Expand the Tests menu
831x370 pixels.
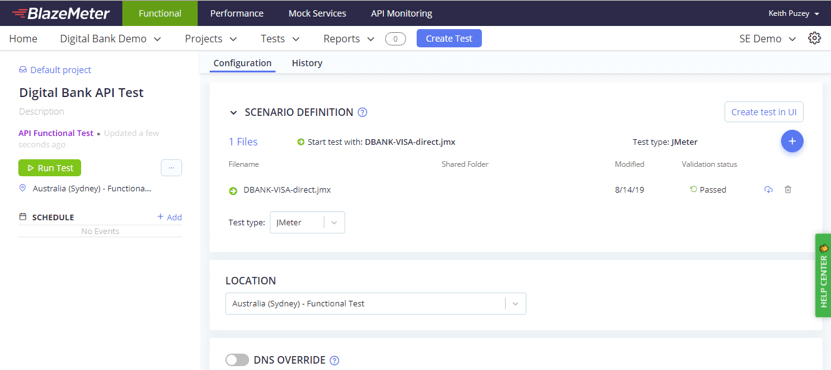click(280, 39)
